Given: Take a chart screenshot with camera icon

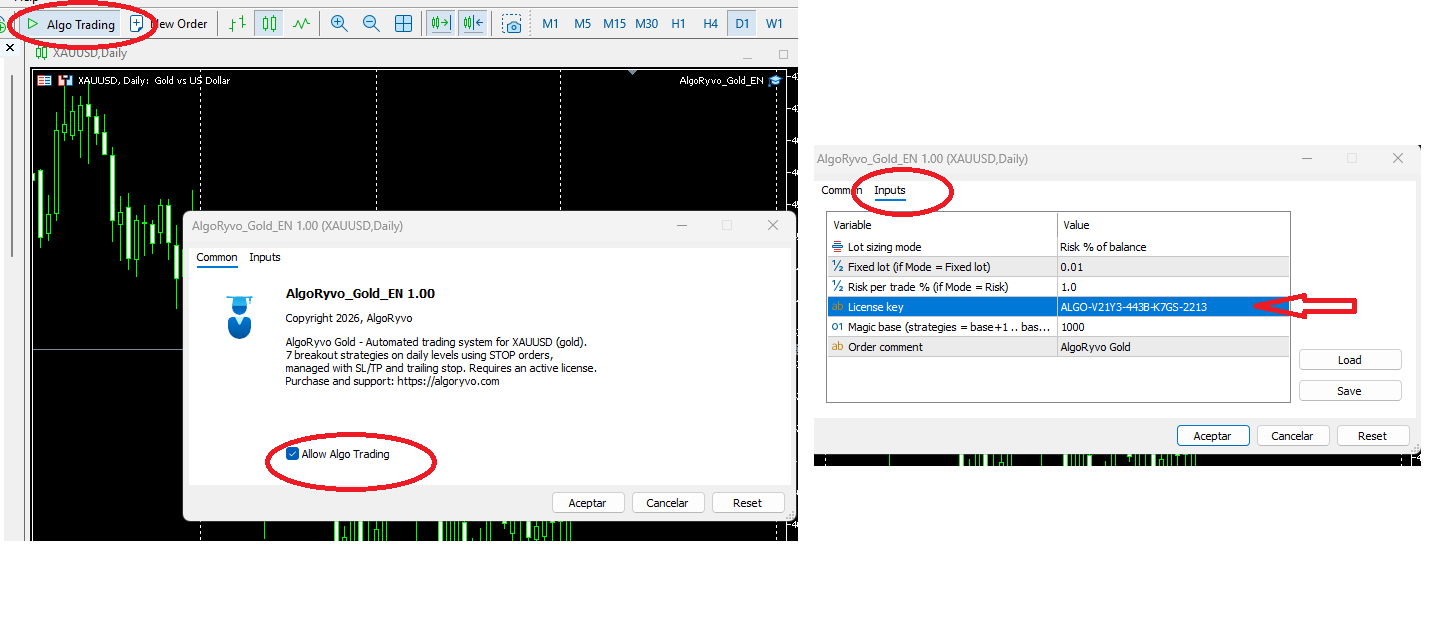Looking at the screenshot, I should coord(512,24).
